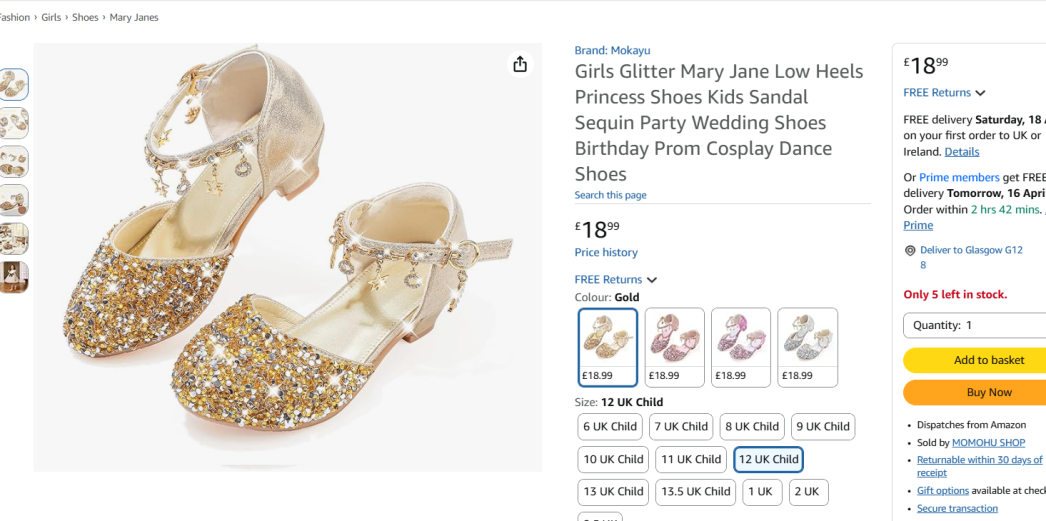Viewport: 1046px width, 521px height.
Task: Select size 9 UK Child
Action: pos(822,427)
